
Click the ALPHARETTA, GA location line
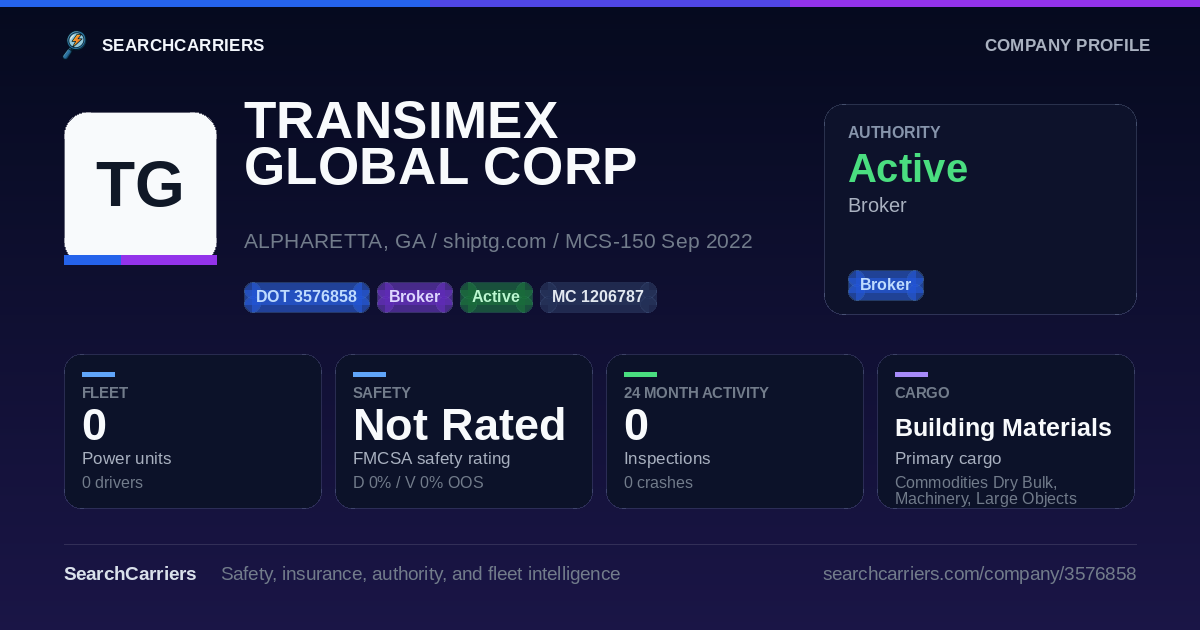coord(498,241)
